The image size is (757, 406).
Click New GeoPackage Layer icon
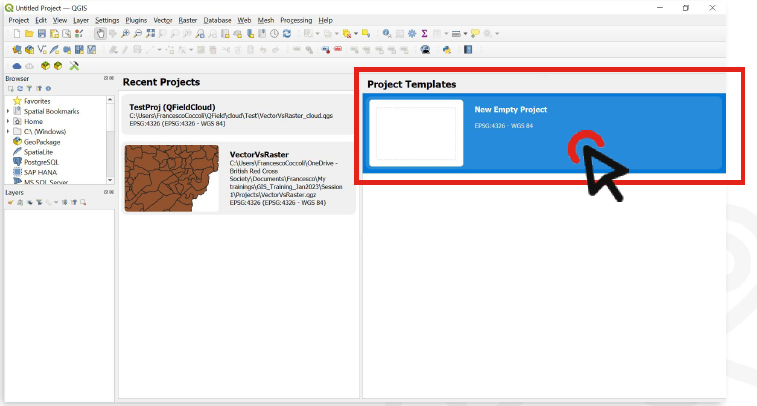pyautogui.click(x=29, y=50)
